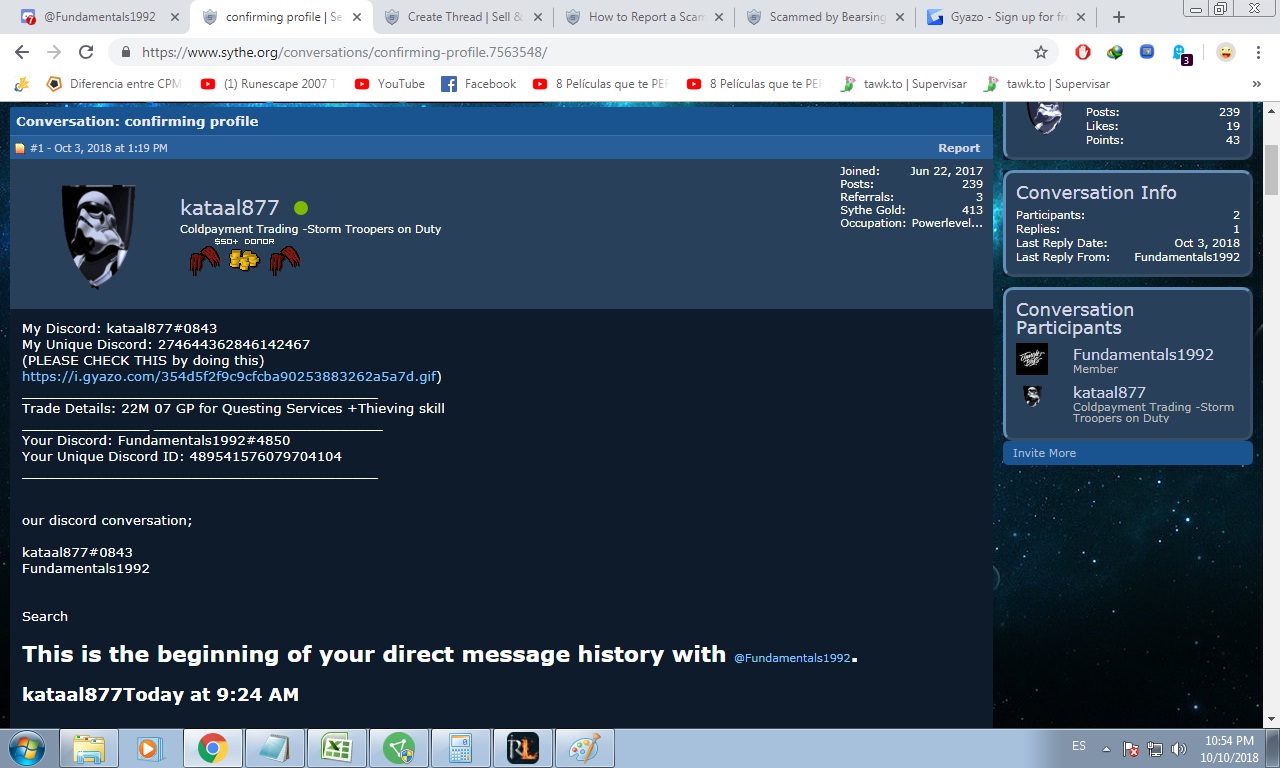Open the Internet Download Manager extension

click(1115, 52)
